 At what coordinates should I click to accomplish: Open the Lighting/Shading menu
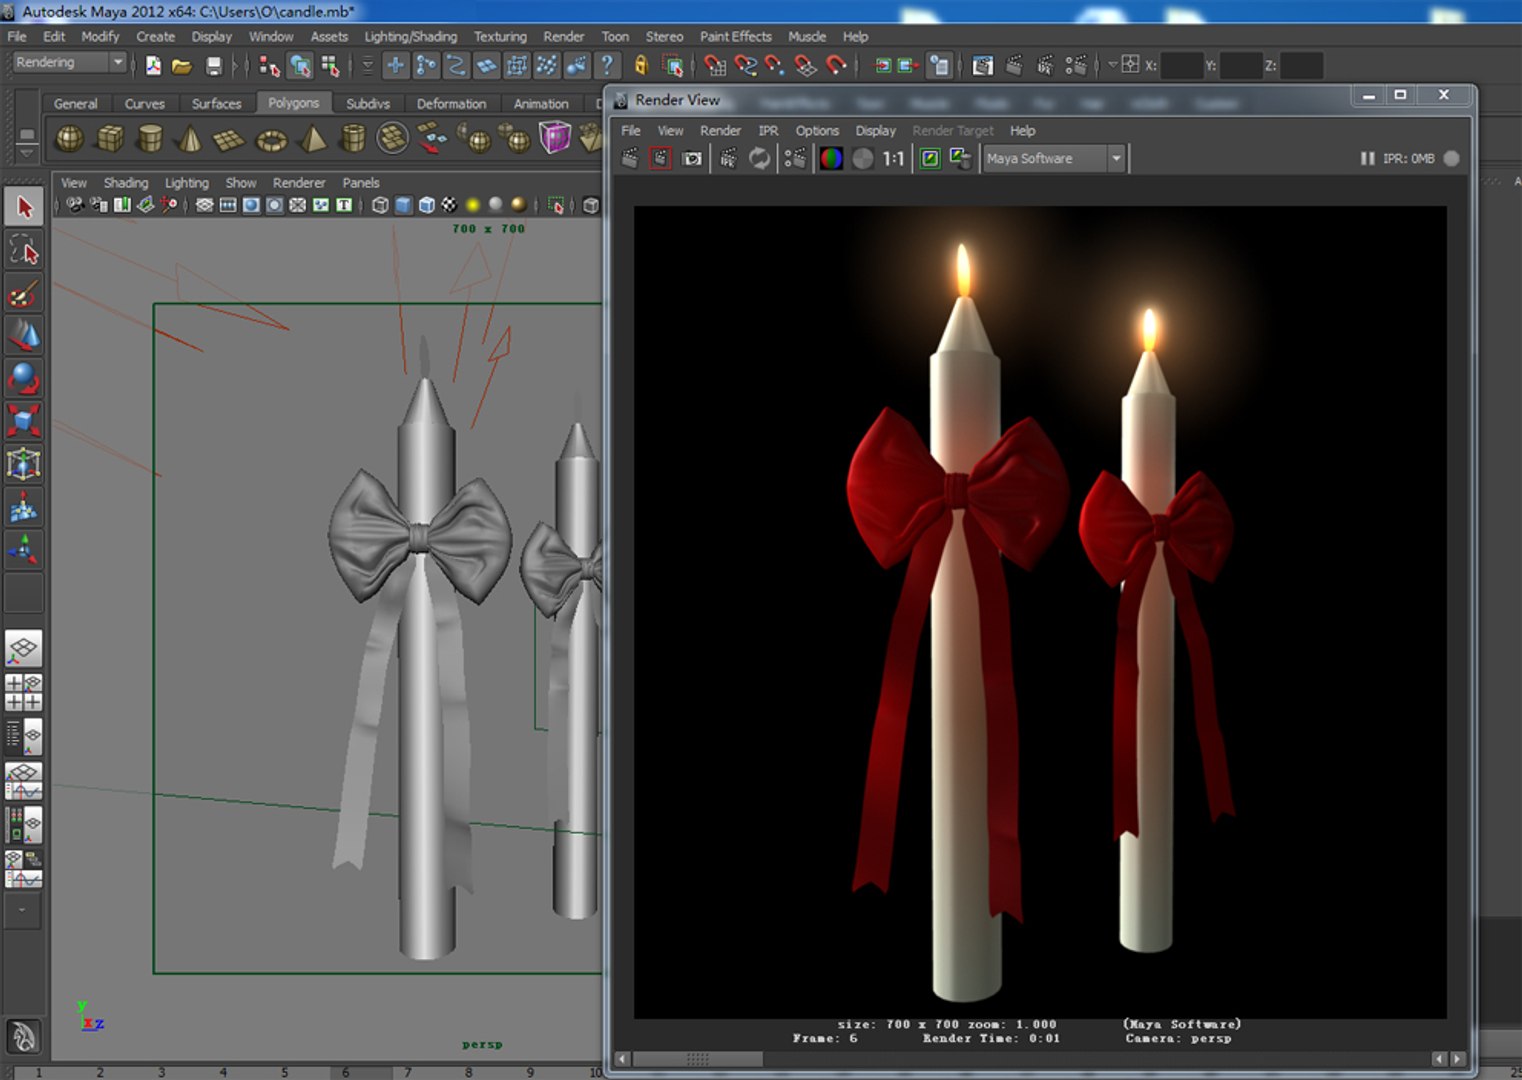(410, 36)
